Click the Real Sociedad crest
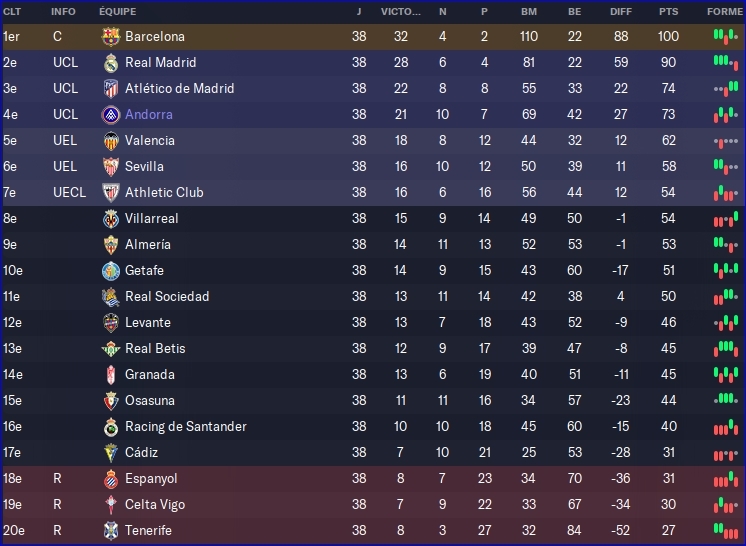The image size is (746, 546). [x=111, y=296]
